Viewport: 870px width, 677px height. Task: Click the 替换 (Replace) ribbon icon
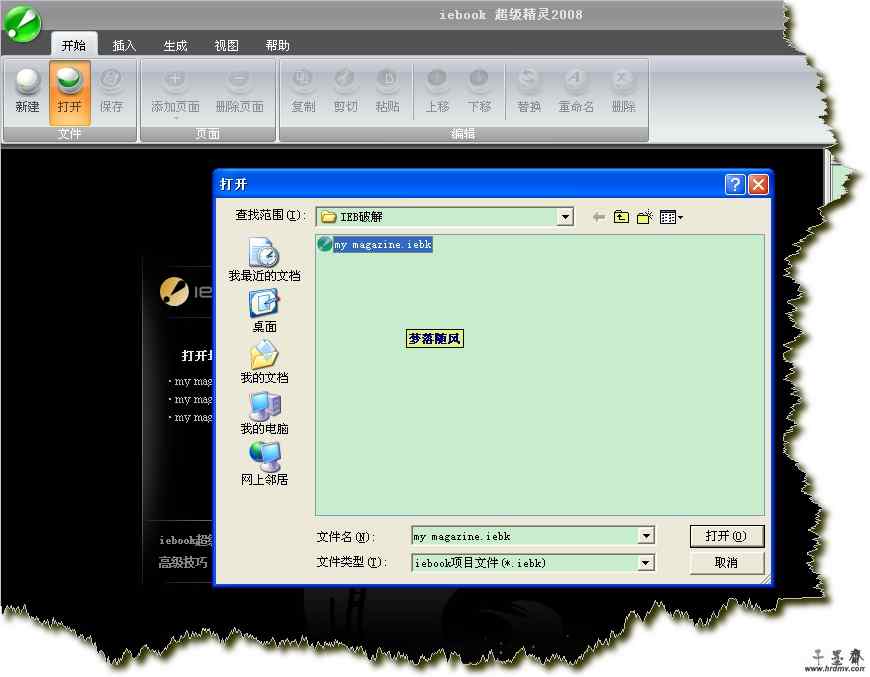[528, 90]
